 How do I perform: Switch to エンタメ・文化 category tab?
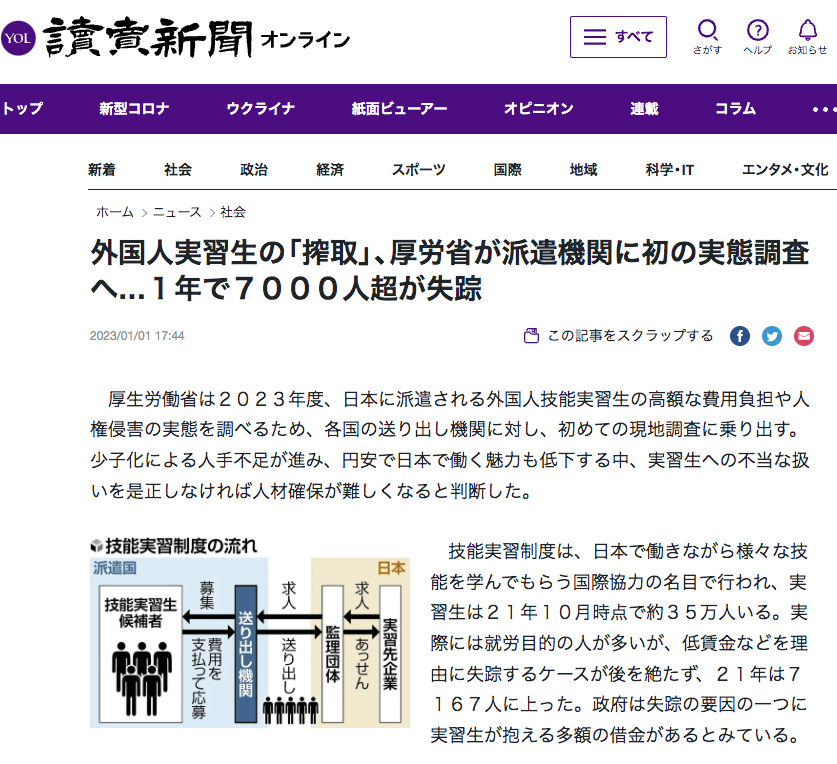[785, 170]
